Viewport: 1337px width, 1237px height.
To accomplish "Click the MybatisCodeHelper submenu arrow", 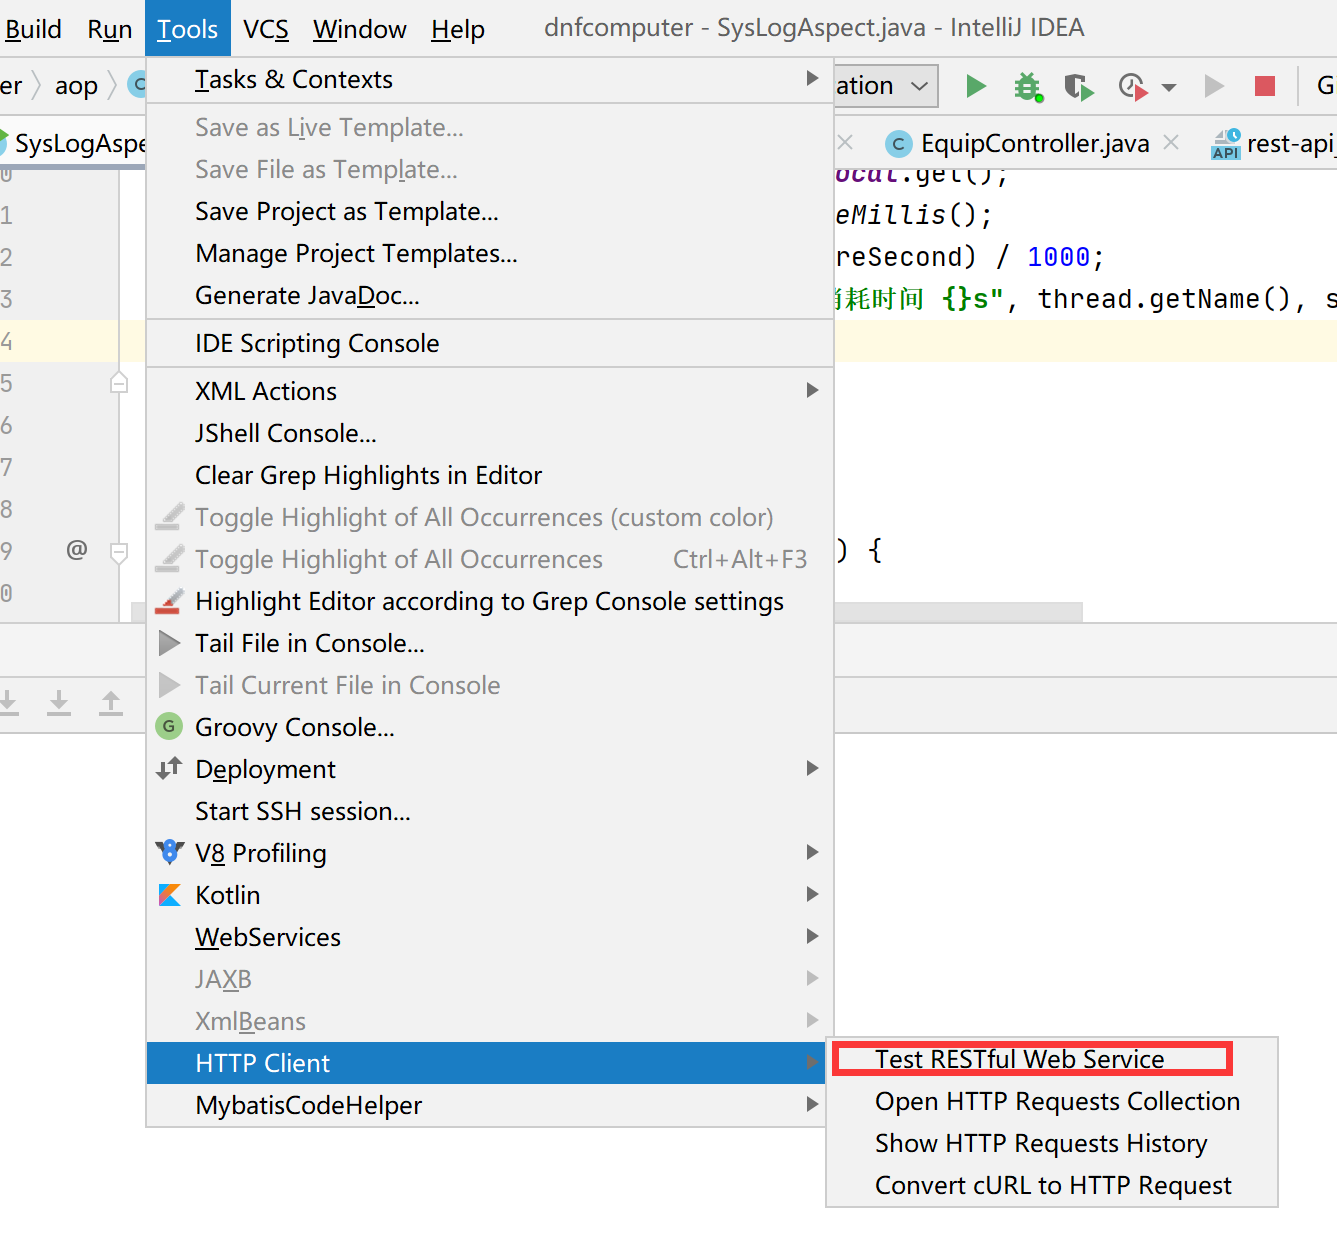I will coord(813,1105).
